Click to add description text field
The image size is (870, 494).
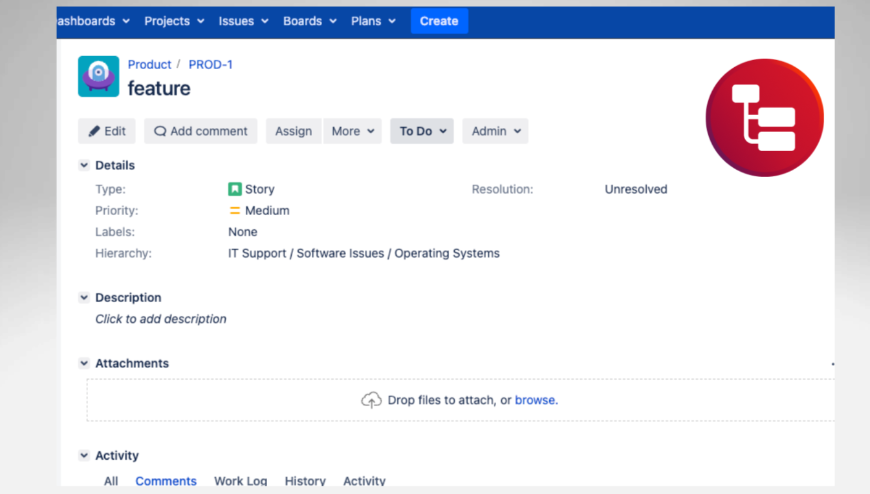tap(161, 319)
